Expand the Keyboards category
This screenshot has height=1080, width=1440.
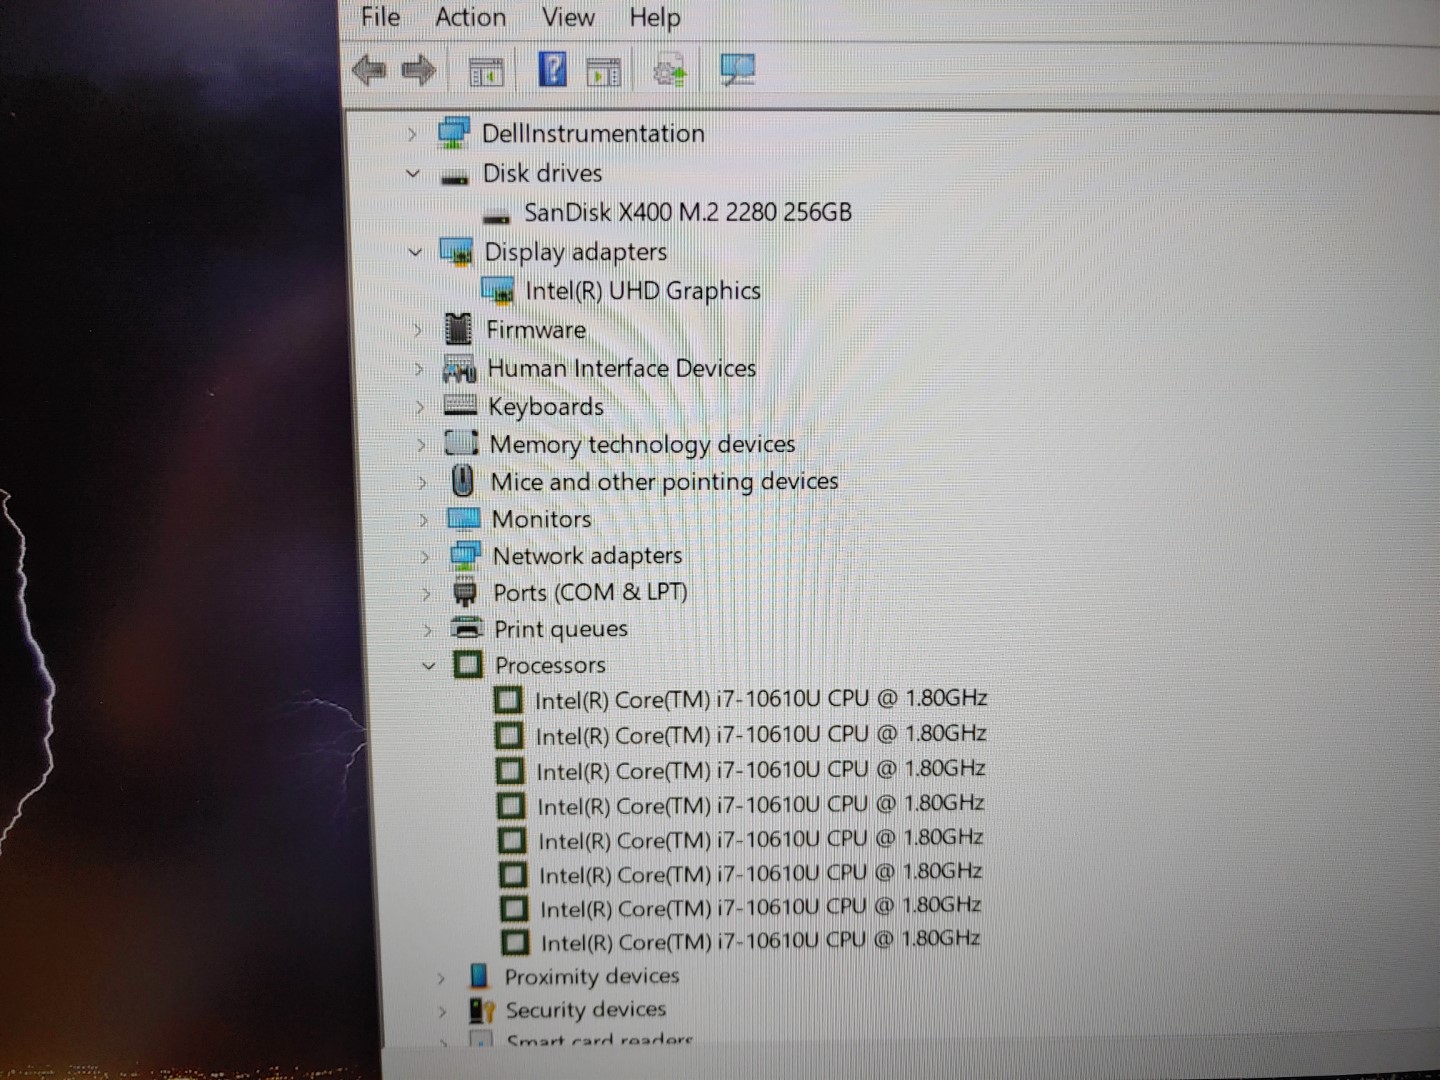[x=420, y=407]
